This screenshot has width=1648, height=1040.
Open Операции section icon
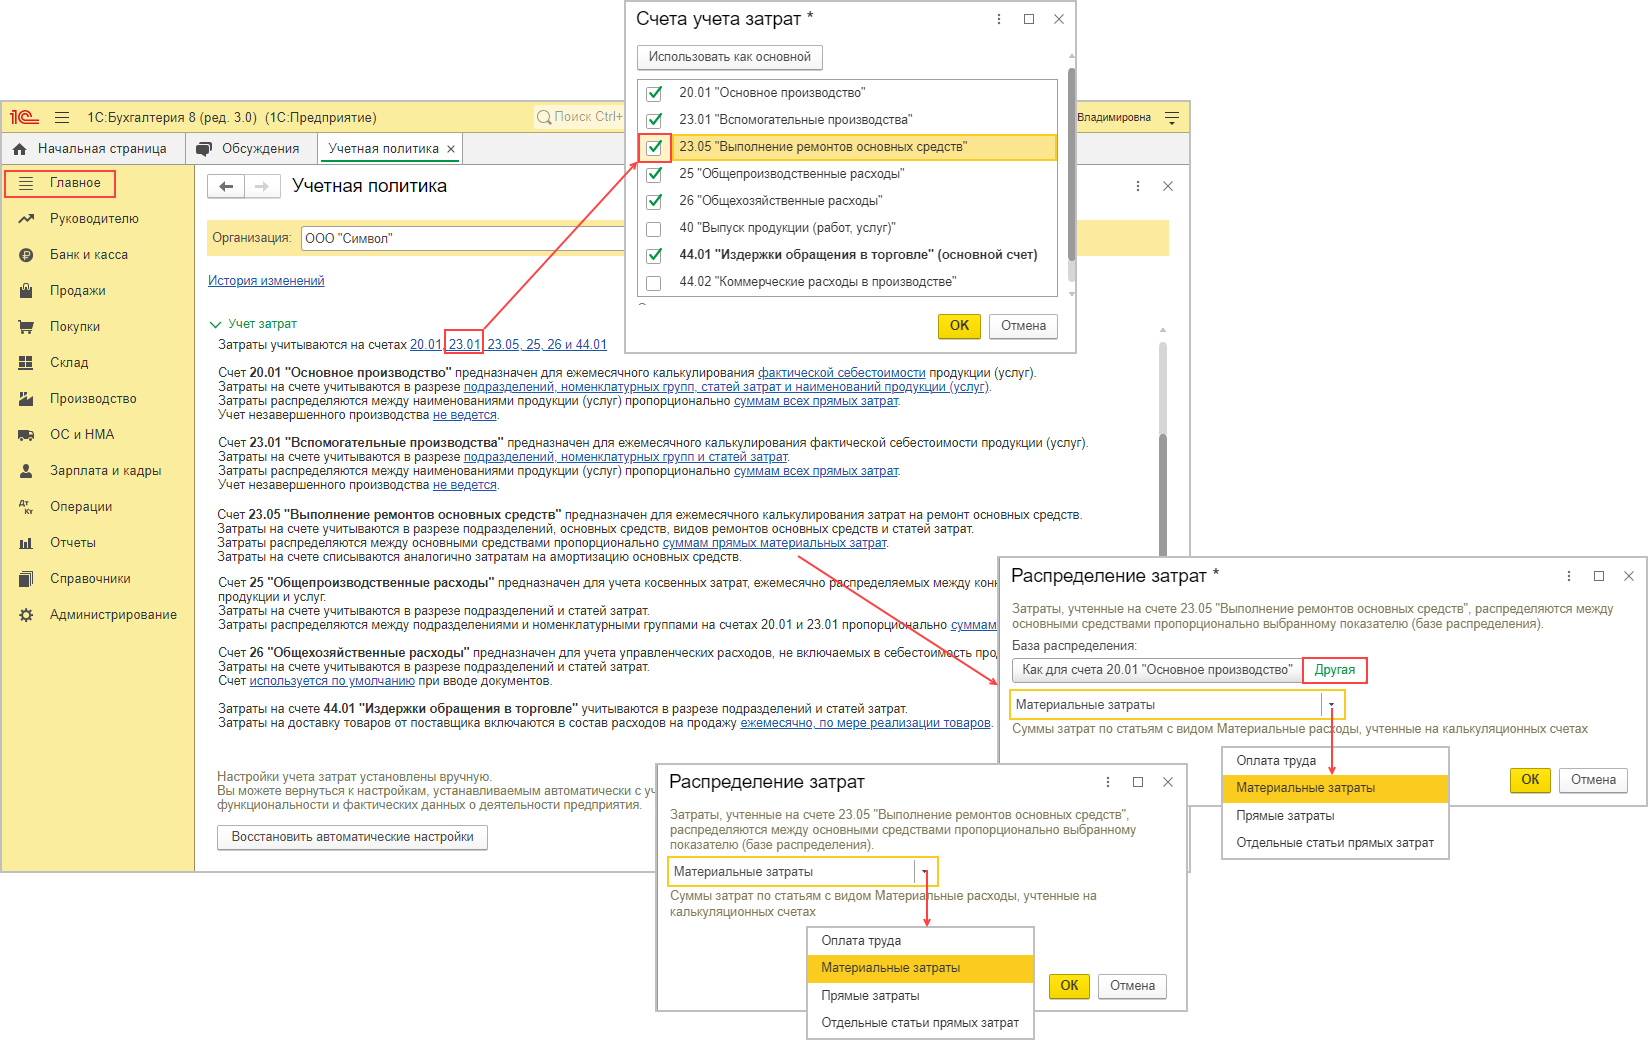point(26,507)
